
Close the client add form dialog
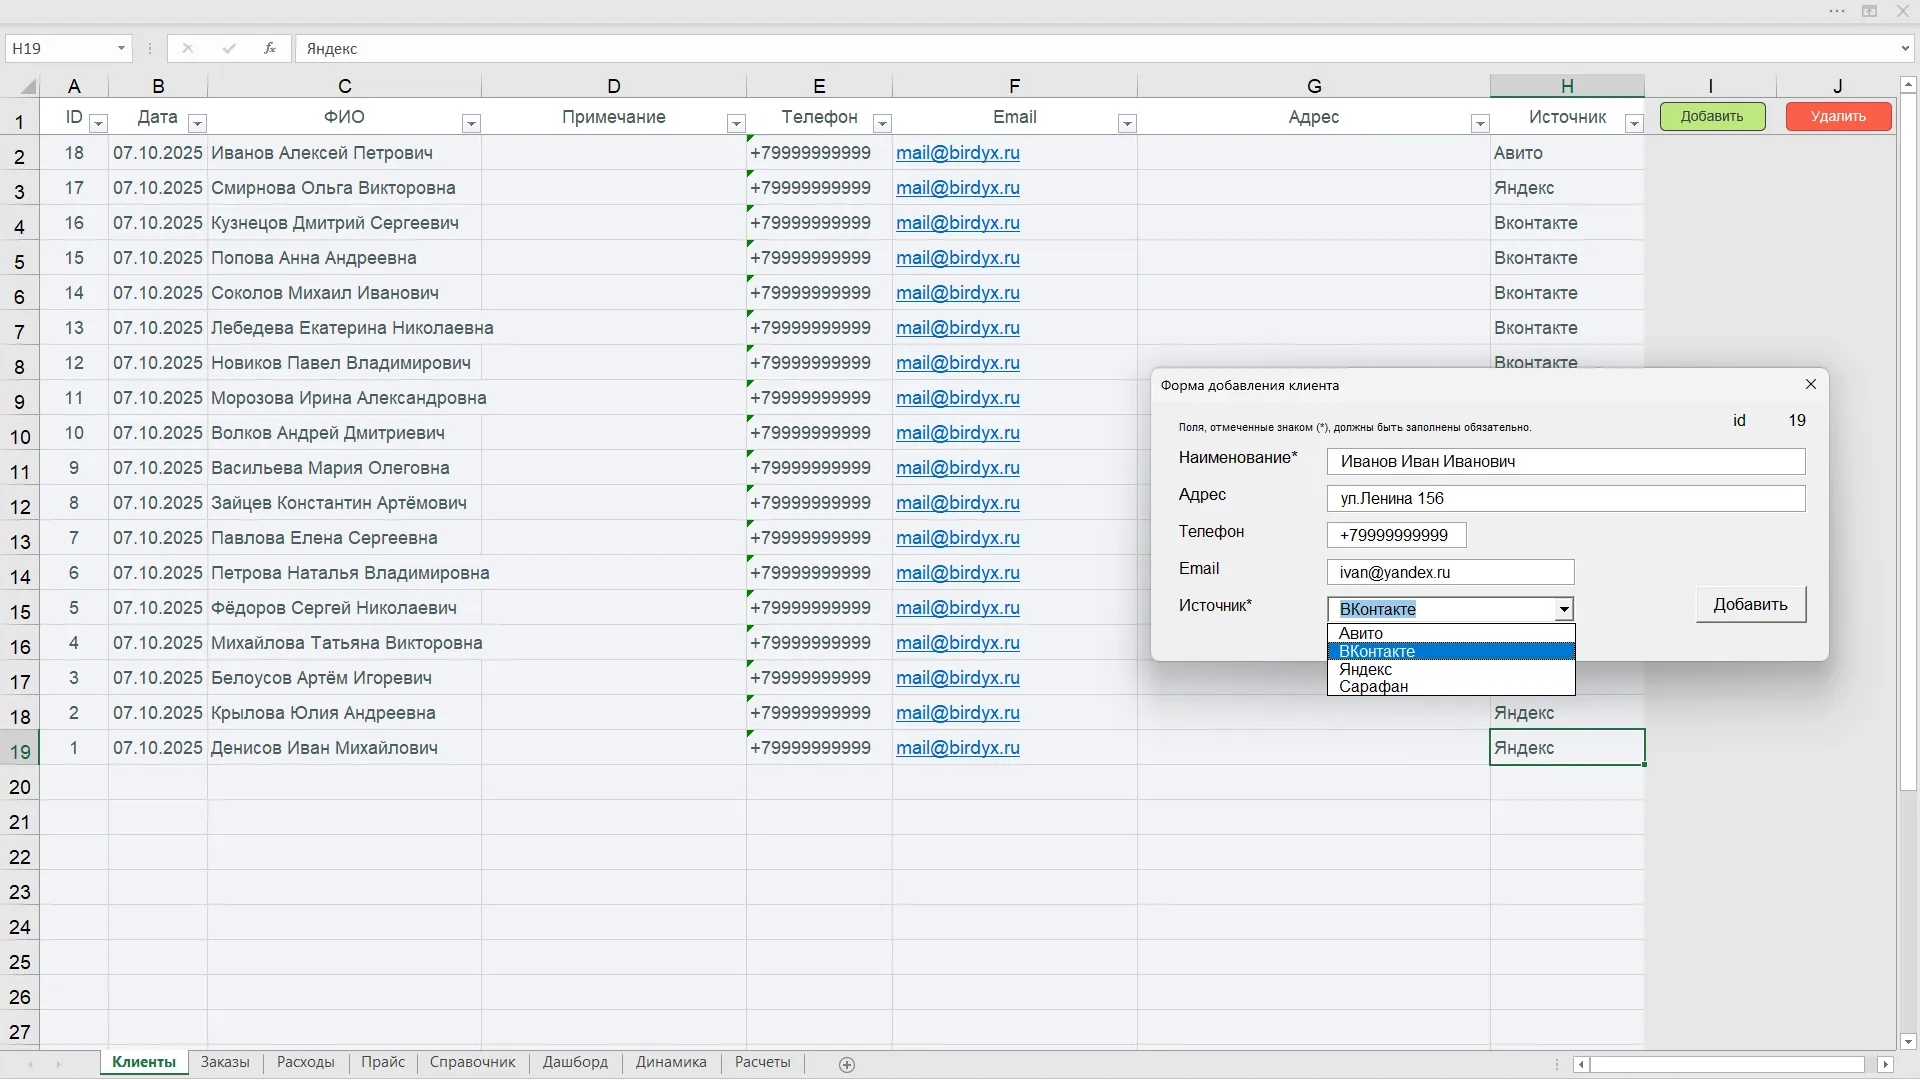tap(1810, 384)
